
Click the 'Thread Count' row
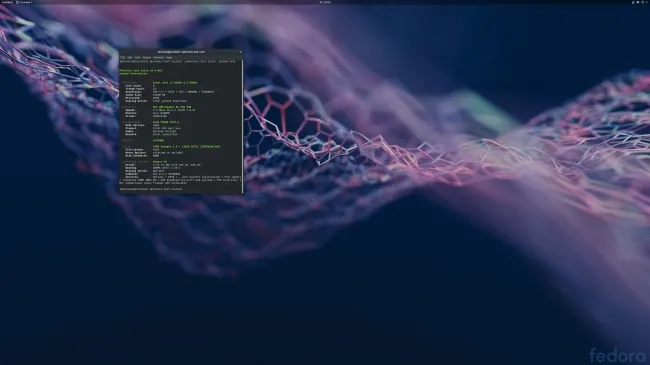point(141,89)
